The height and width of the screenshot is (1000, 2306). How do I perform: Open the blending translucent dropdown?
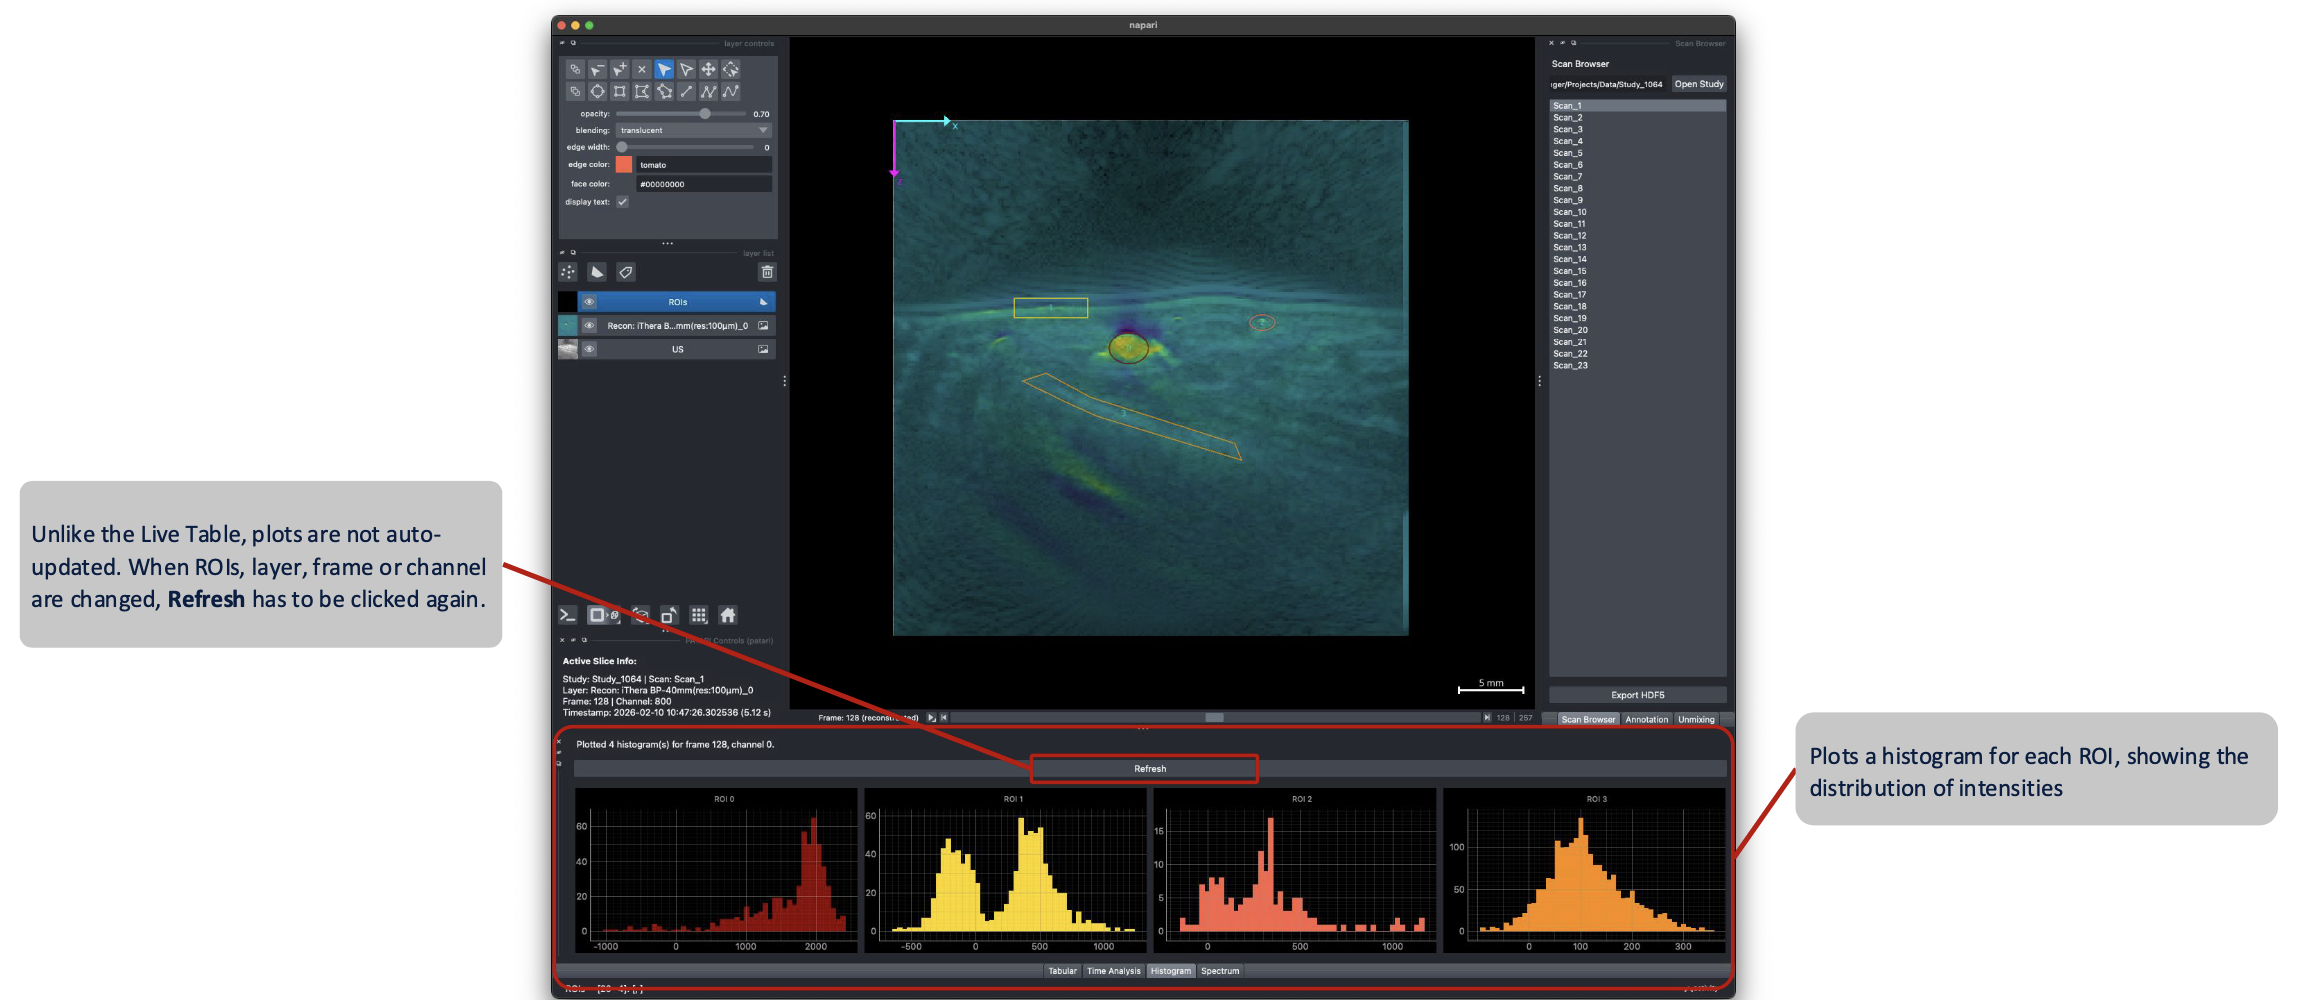point(693,130)
